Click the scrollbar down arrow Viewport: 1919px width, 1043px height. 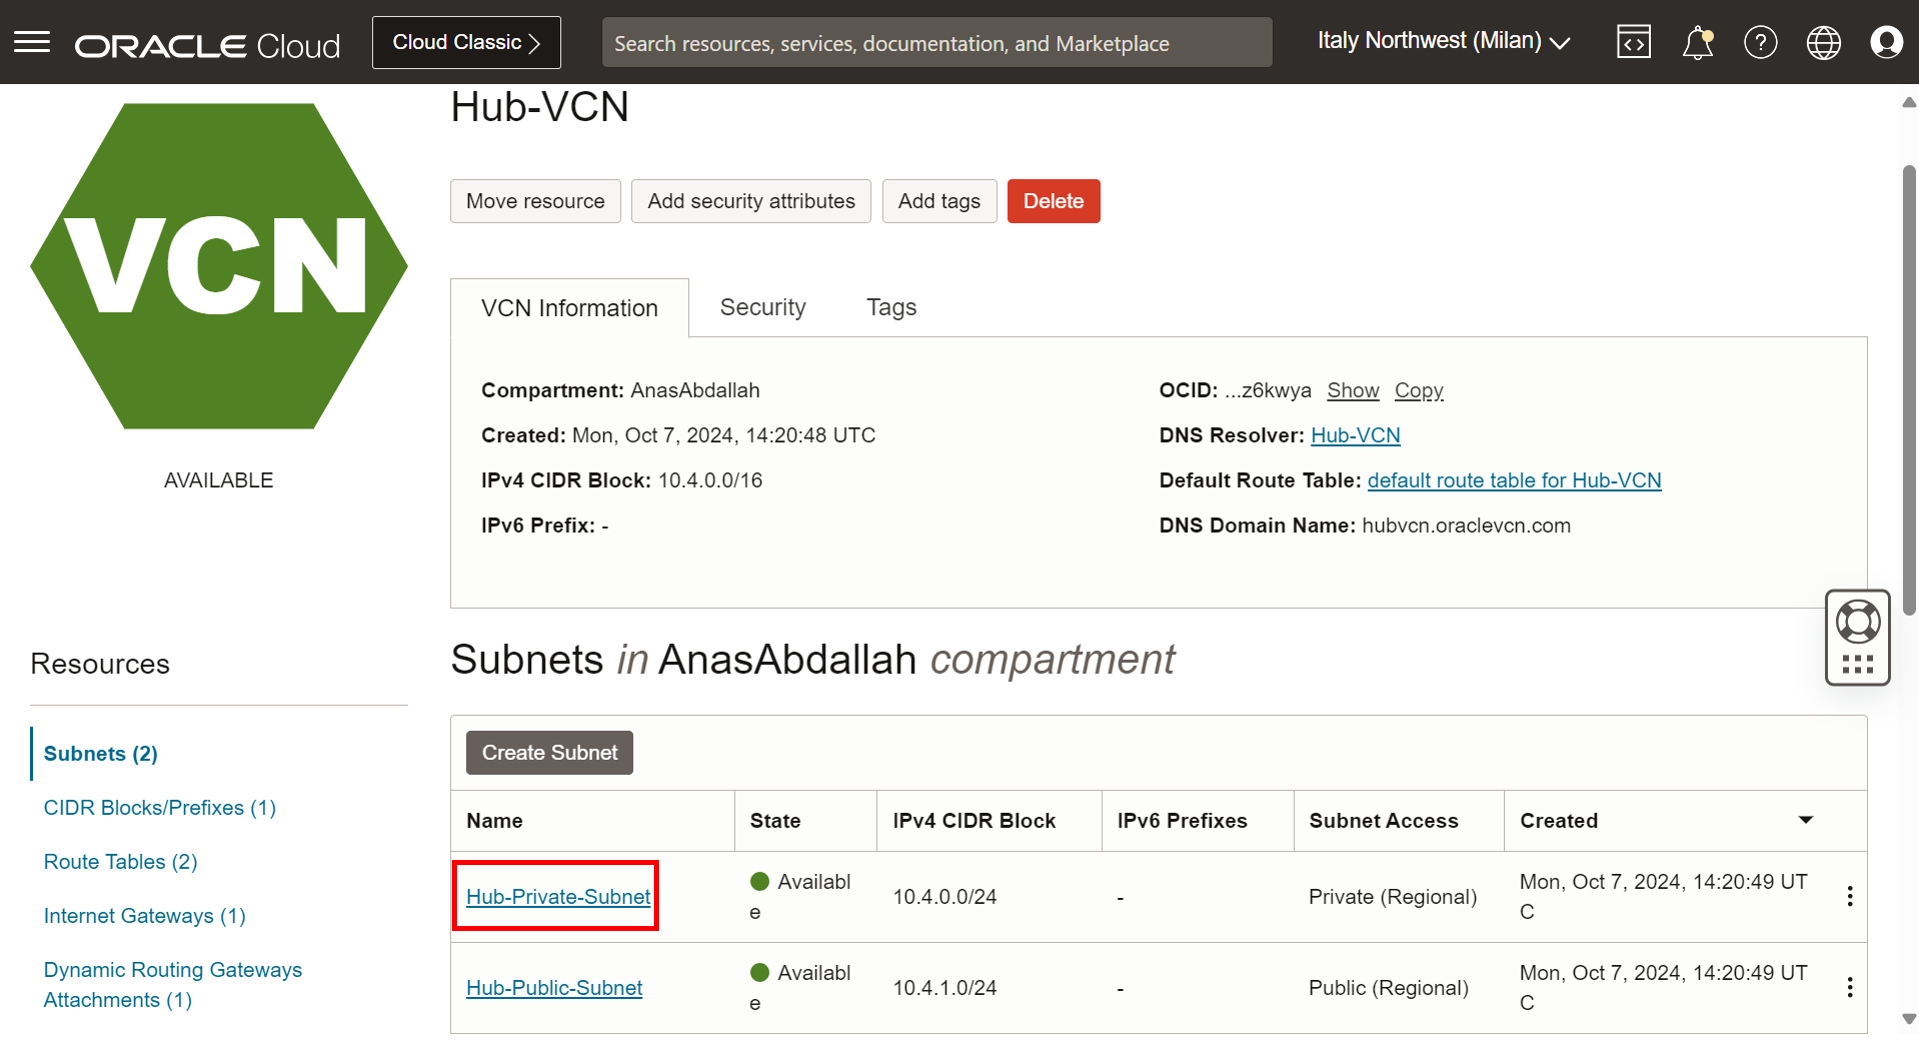pyautogui.click(x=1909, y=1019)
